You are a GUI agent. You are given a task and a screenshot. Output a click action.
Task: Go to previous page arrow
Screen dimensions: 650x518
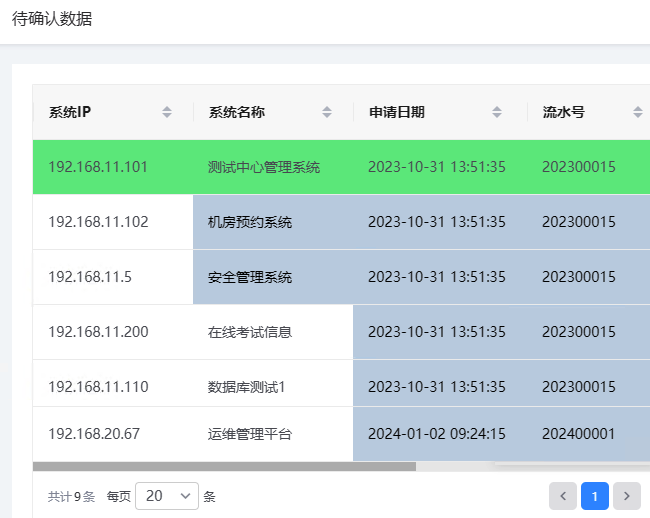coord(563,496)
